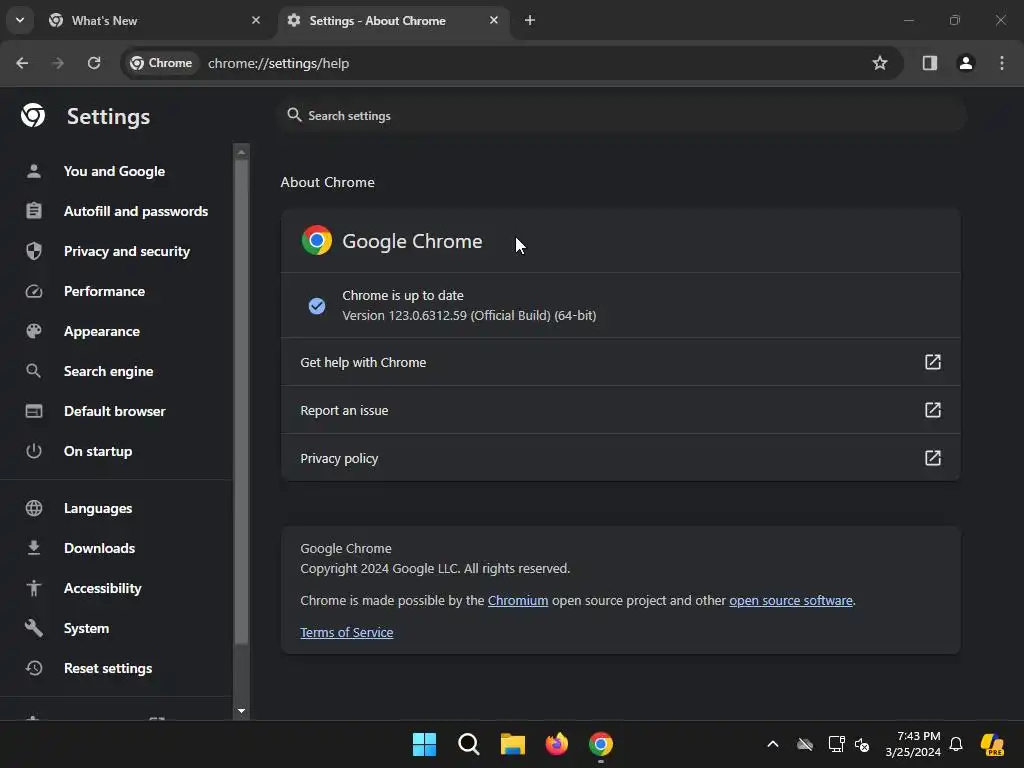
Task: Open Chrome's three-dot menu
Action: [x=1002, y=63]
